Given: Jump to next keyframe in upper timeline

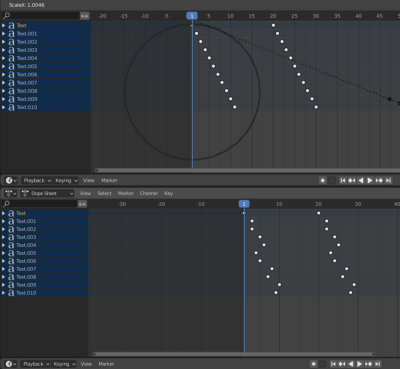Looking at the screenshot, I should click(x=379, y=180).
